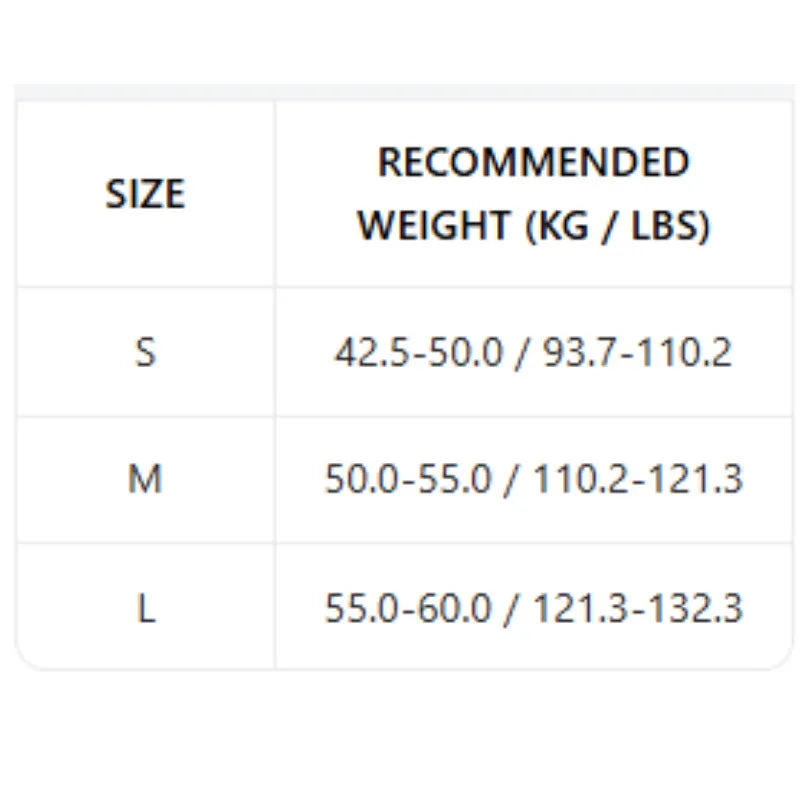The image size is (800, 800).
Task: Choose the M size cell
Action: coord(145,479)
